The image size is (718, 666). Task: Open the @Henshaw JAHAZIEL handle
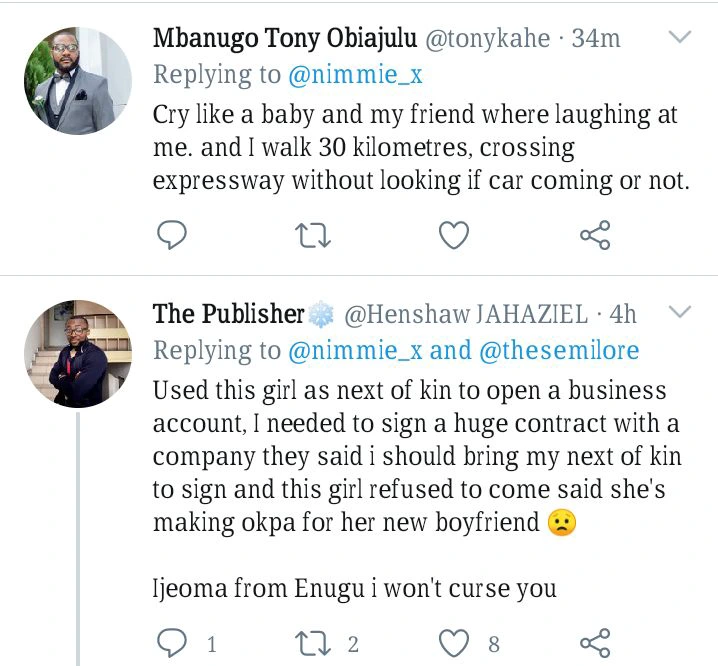(x=466, y=314)
